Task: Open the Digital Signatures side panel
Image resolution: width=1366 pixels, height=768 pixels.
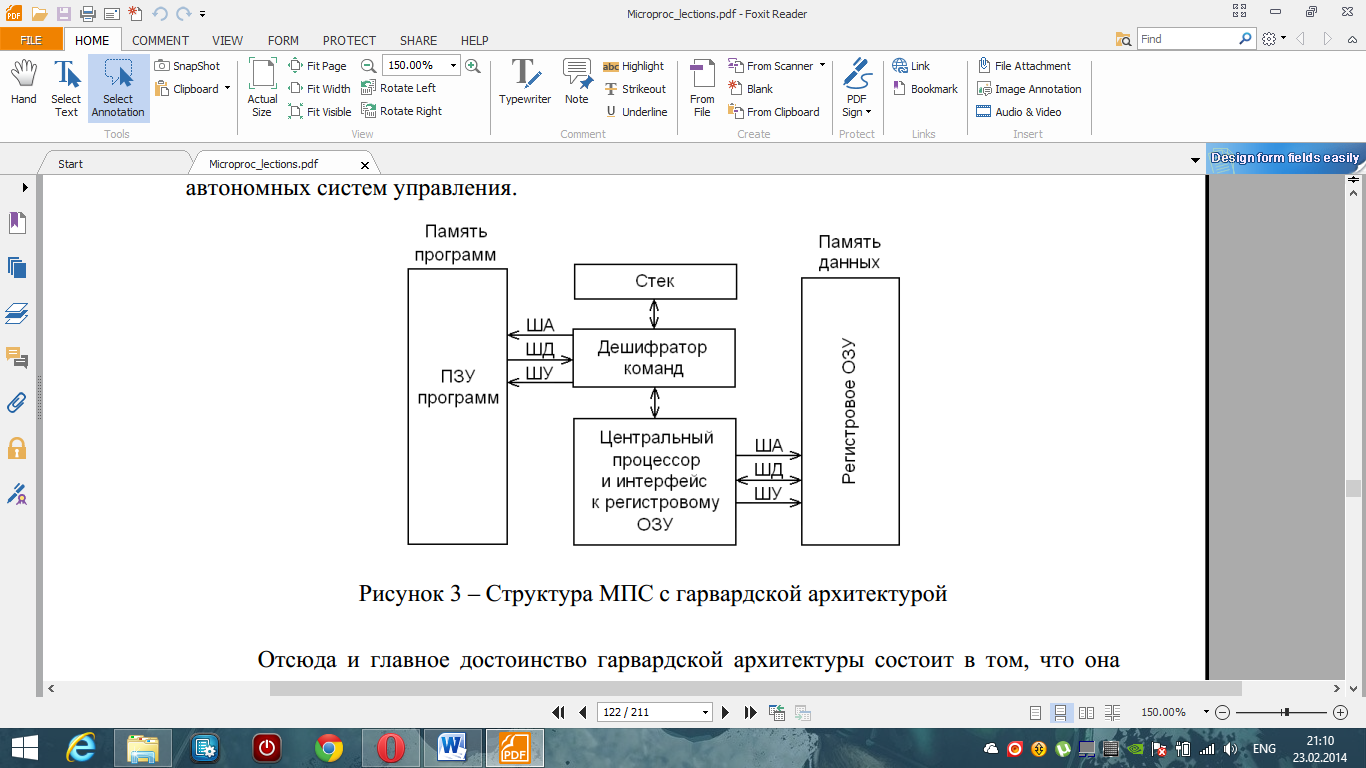Action: 17,493
